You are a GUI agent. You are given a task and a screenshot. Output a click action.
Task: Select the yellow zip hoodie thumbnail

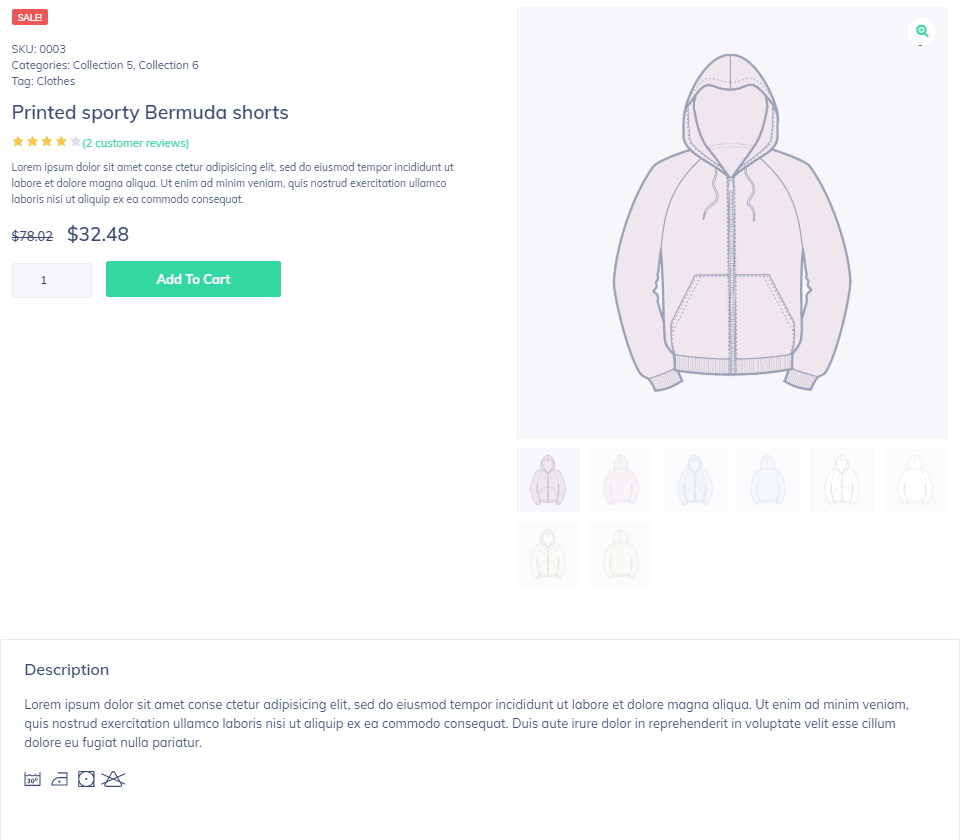(x=548, y=554)
